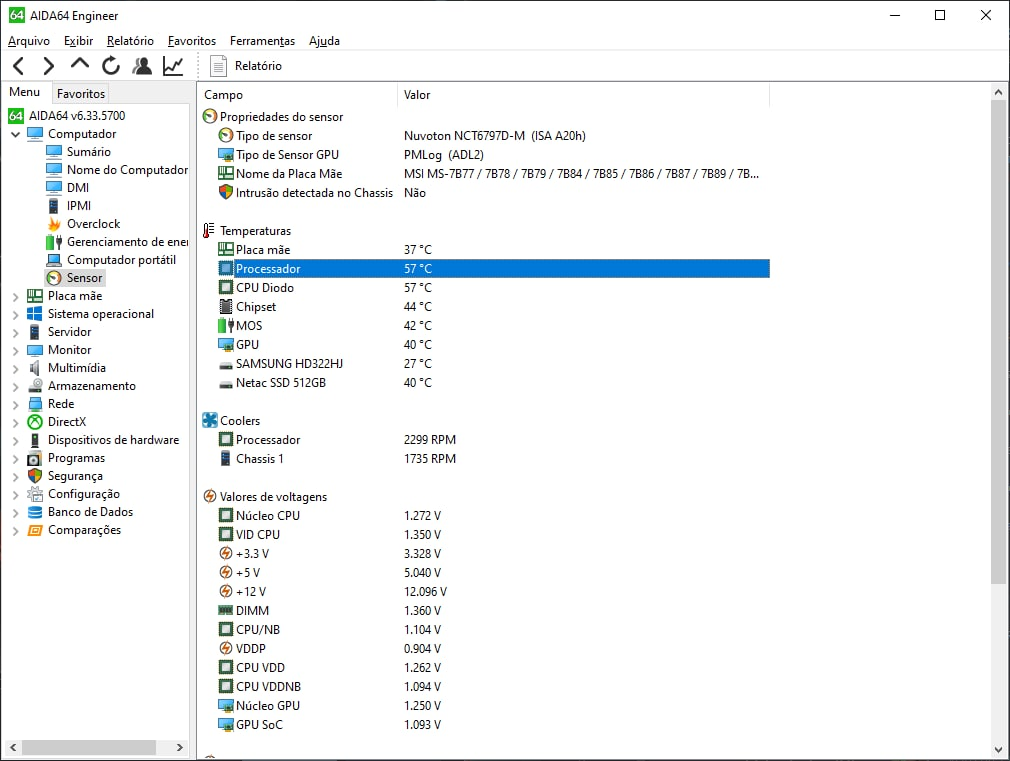Click the Valores de voltagens lightning icon
The height and width of the screenshot is (761, 1010).
pyautogui.click(x=209, y=496)
